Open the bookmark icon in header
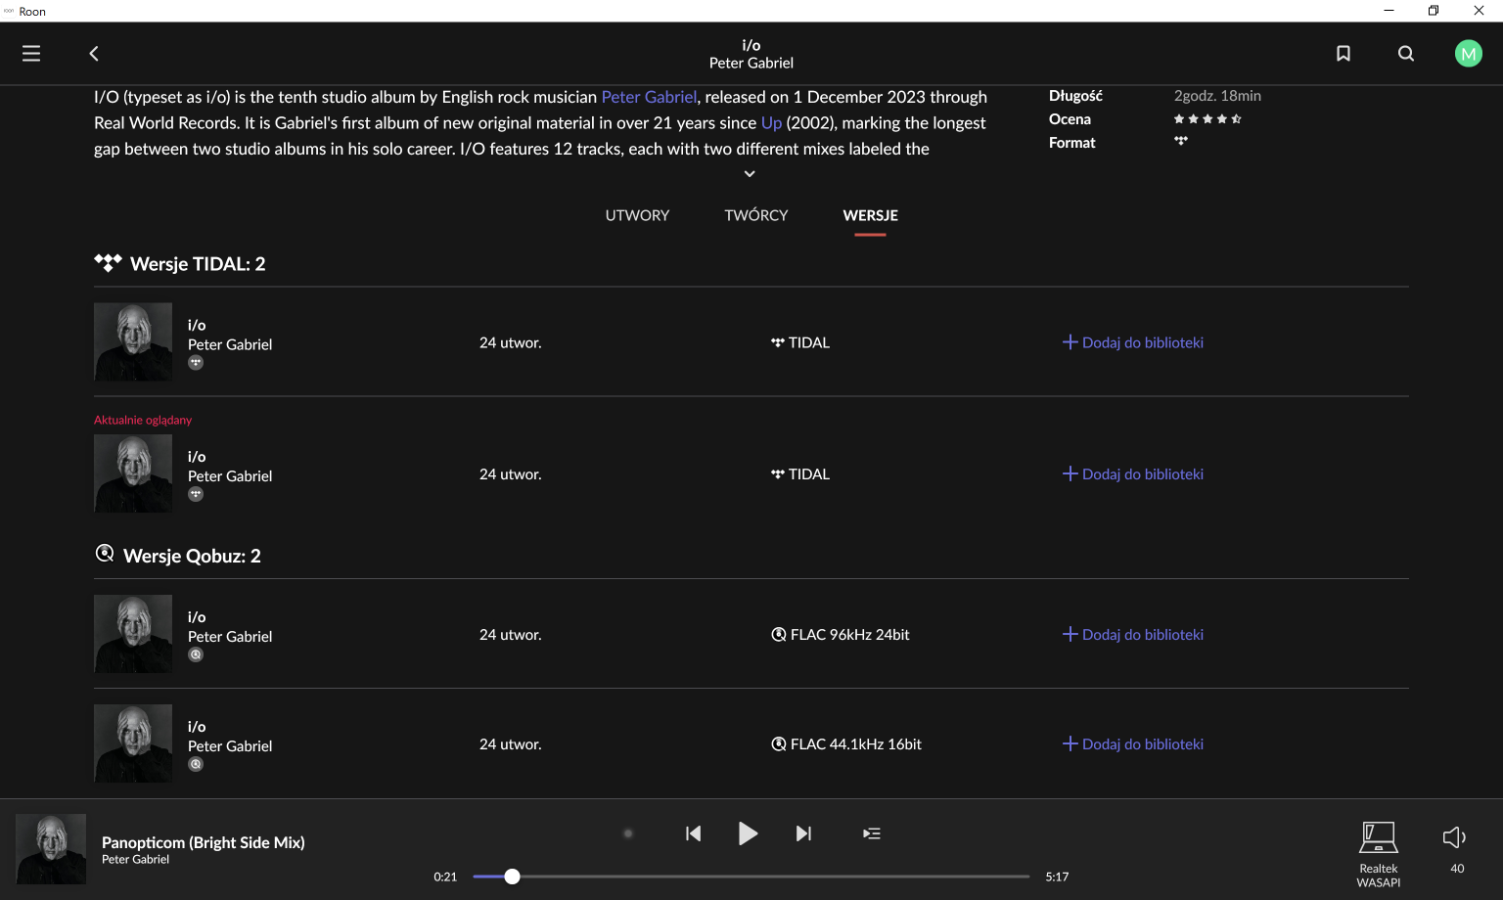This screenshot has height=900, width=1503. (x=1343, y=53)
